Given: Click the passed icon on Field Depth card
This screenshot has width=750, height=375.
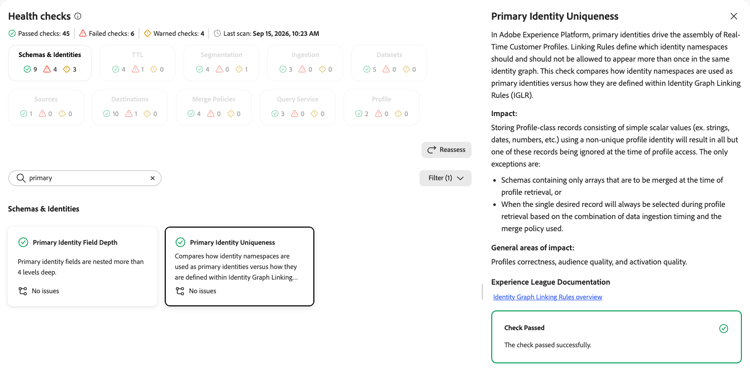Looking at the screenshot, I should pyautogui.click(x=23, y=243).
